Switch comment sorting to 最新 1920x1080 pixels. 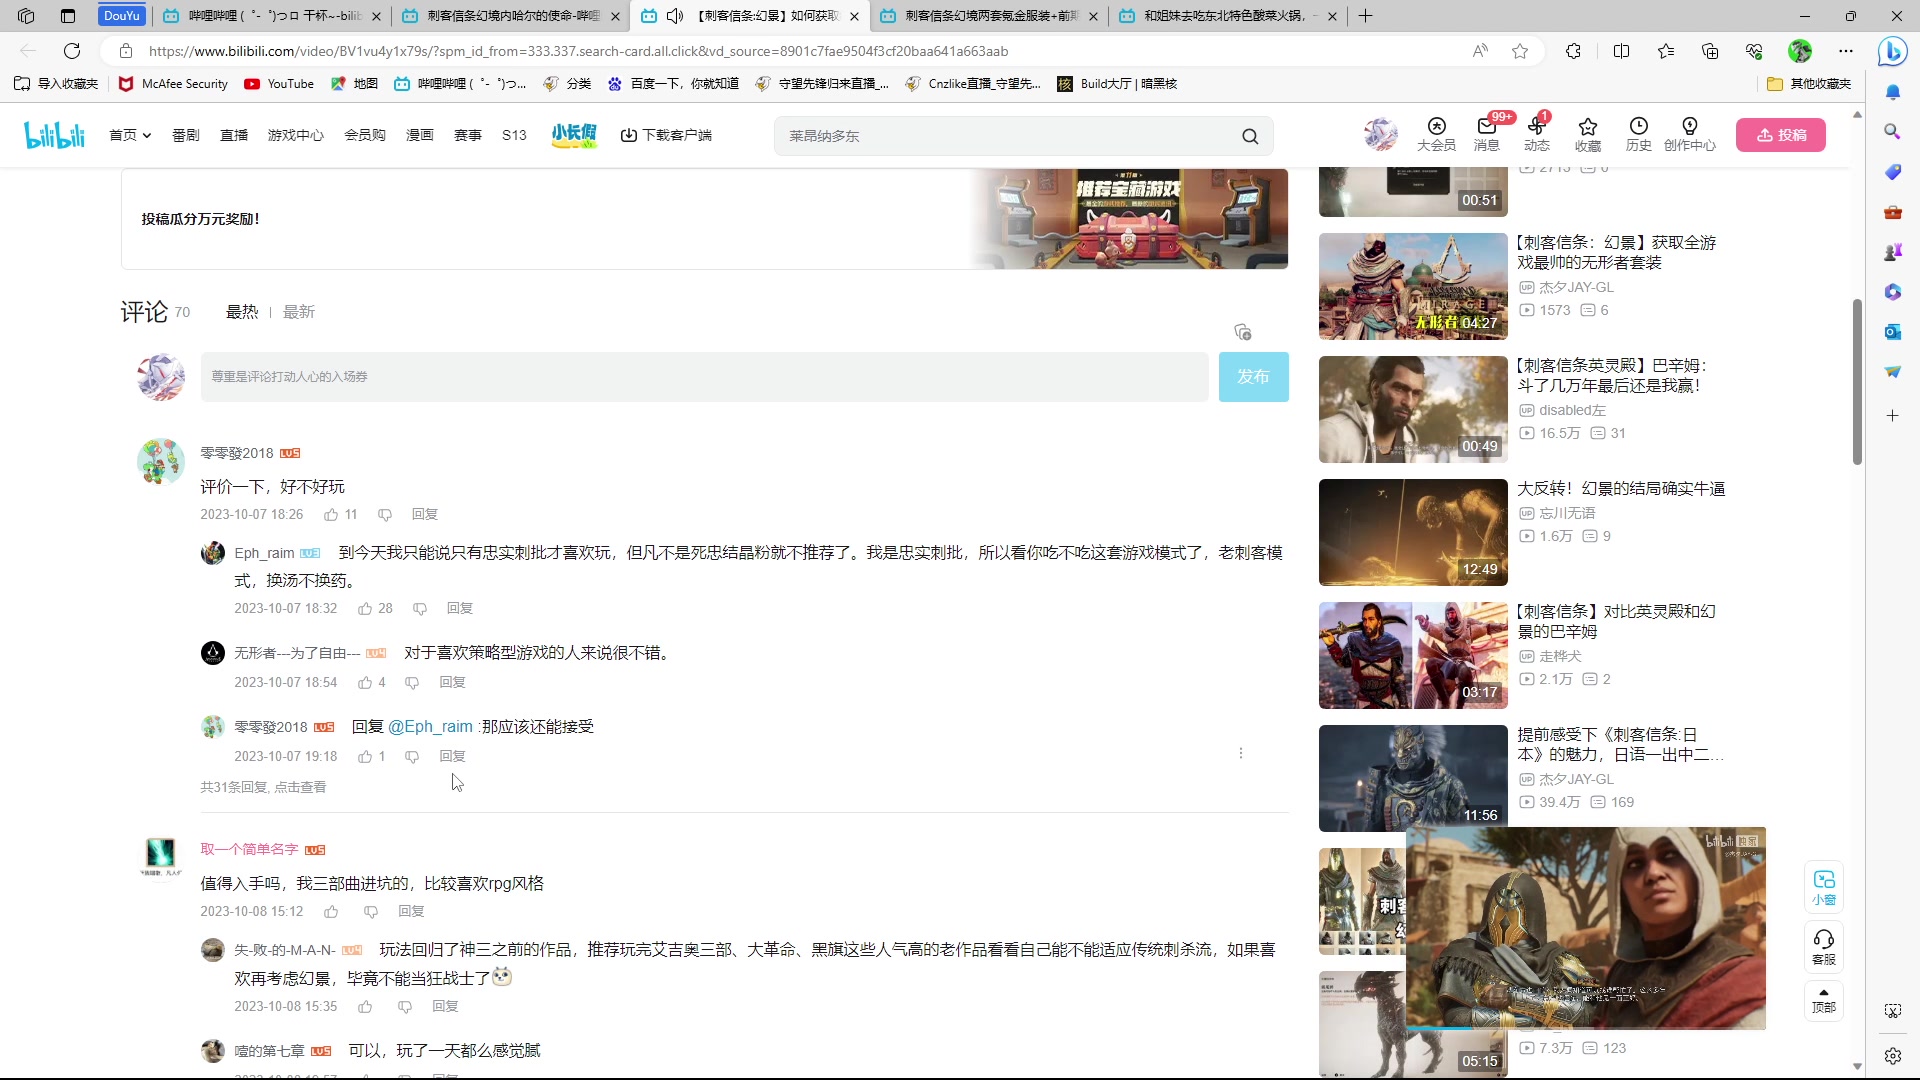(x=298, y=311)
